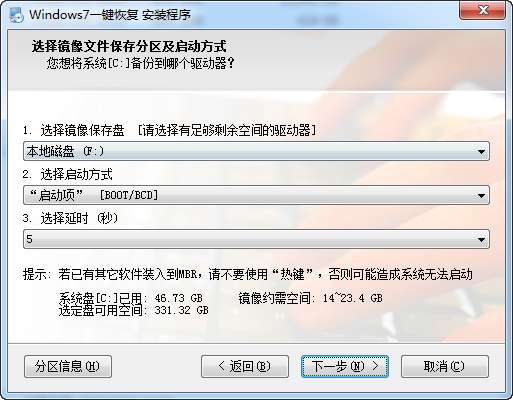The height and width of the screenshot is (400, 513).
Task: Click heading 选择镜像文件保存分区及启动方式
Action: (129, 46)
